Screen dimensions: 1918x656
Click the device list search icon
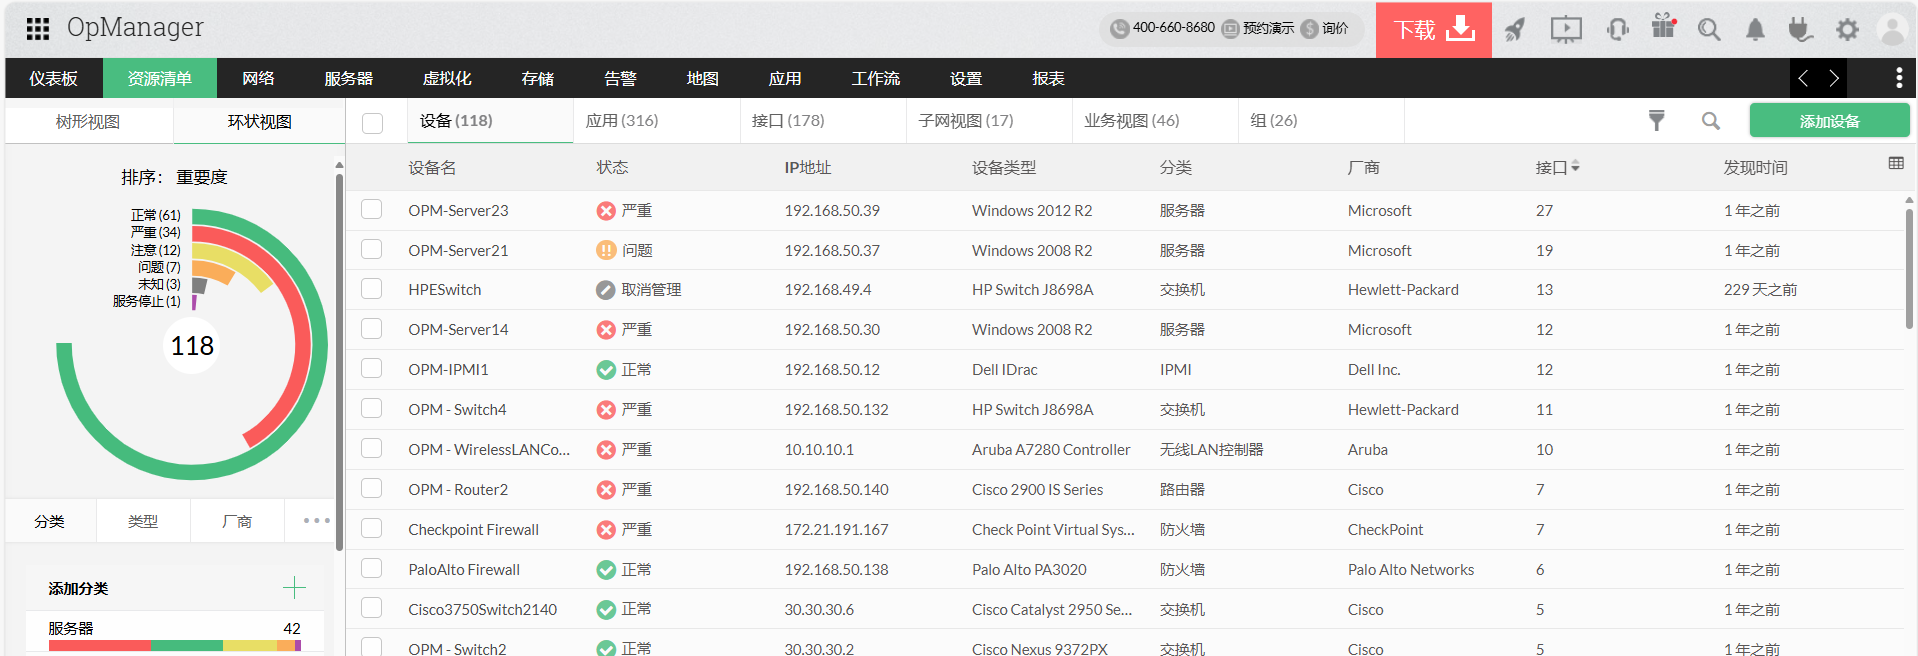click(x=1711, y=121)
